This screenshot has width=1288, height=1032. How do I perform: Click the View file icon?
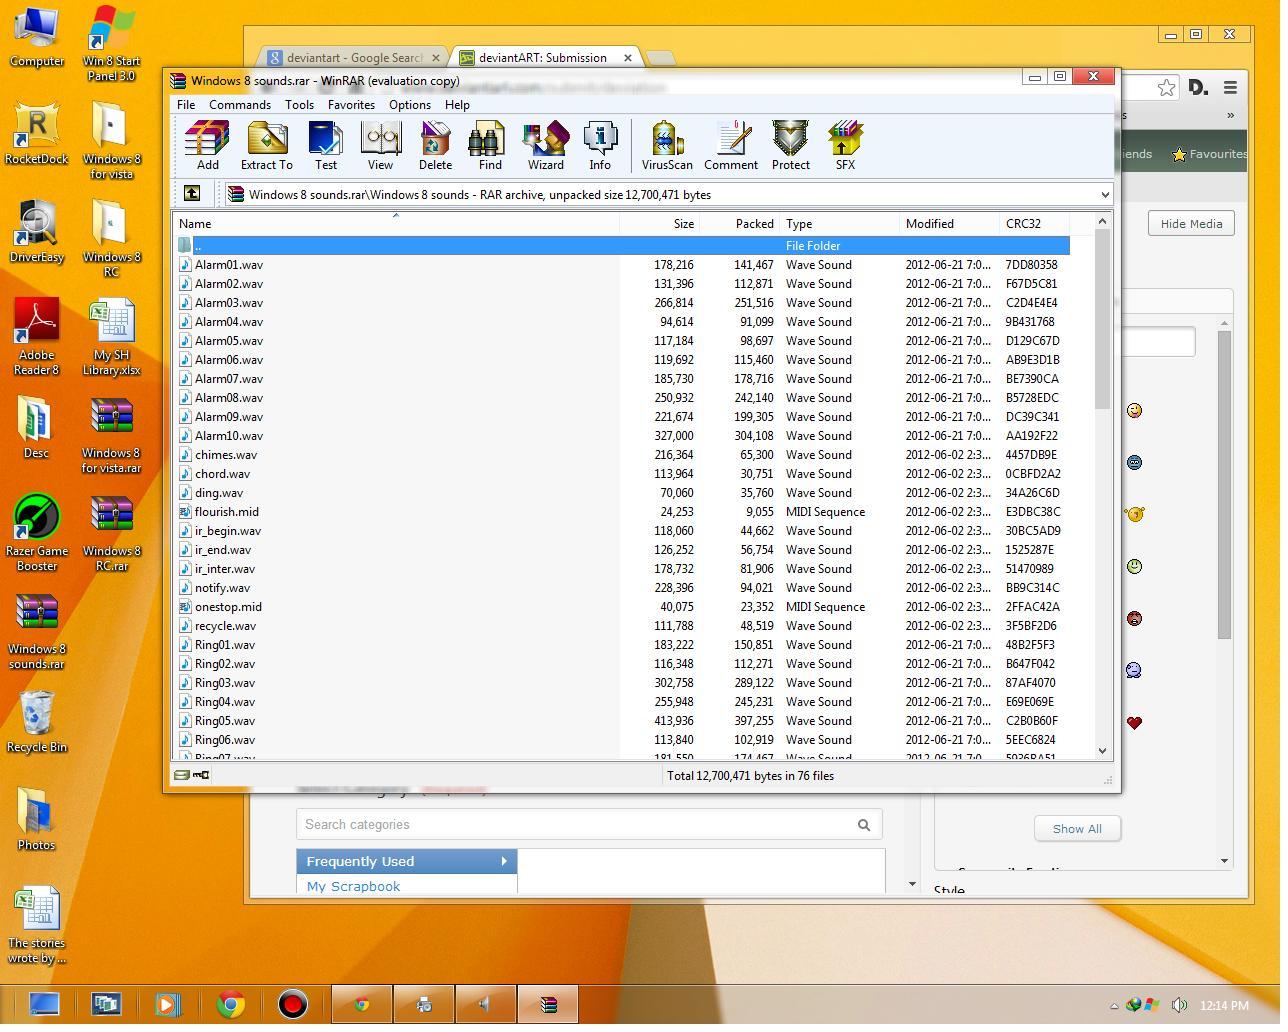pyautogui.click(x=380, y=146)
